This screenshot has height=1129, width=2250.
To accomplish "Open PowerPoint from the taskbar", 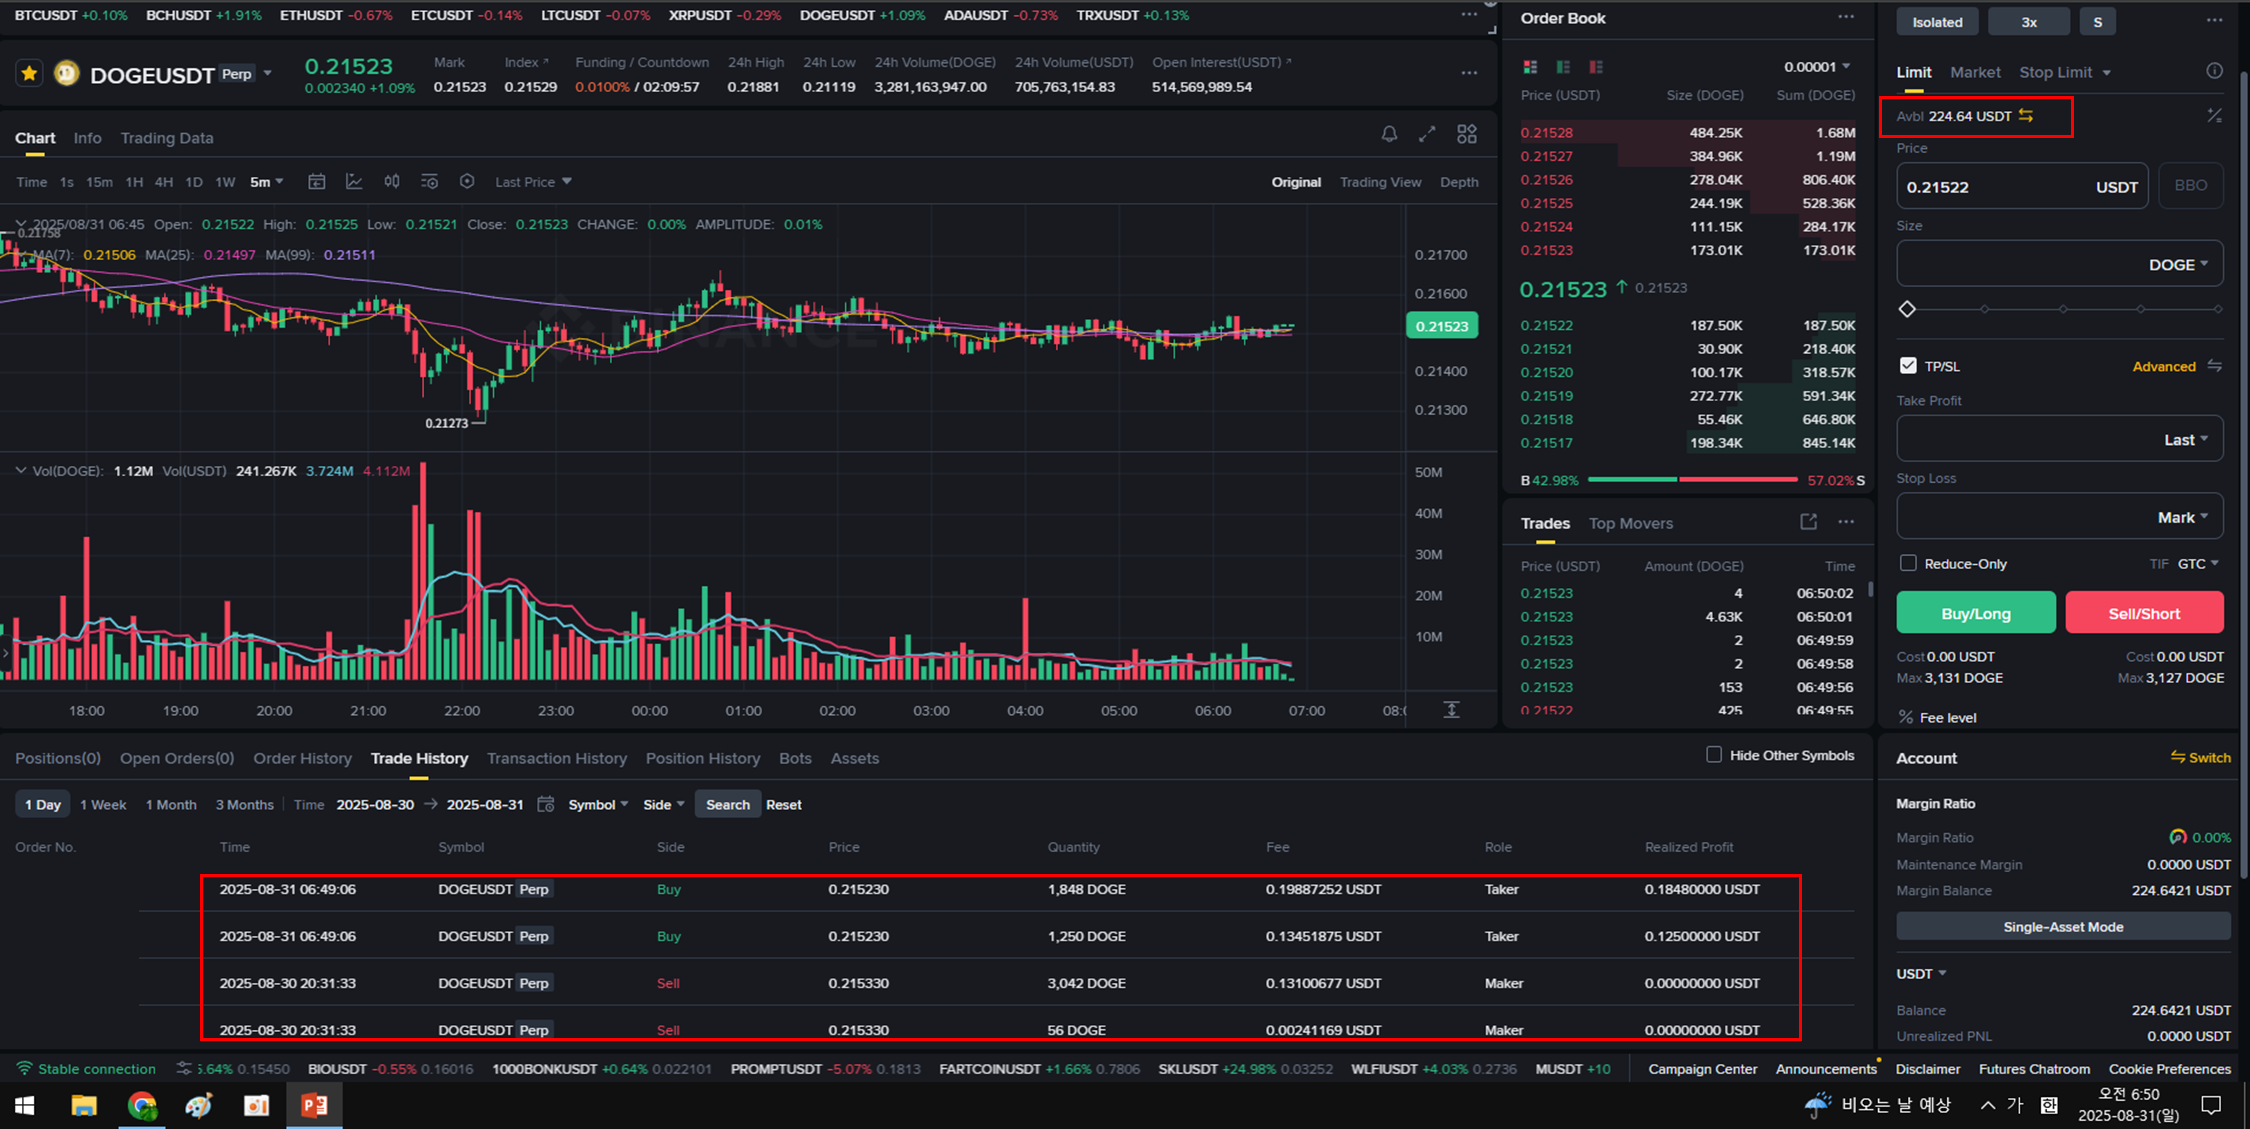I will pos(314,1105).
